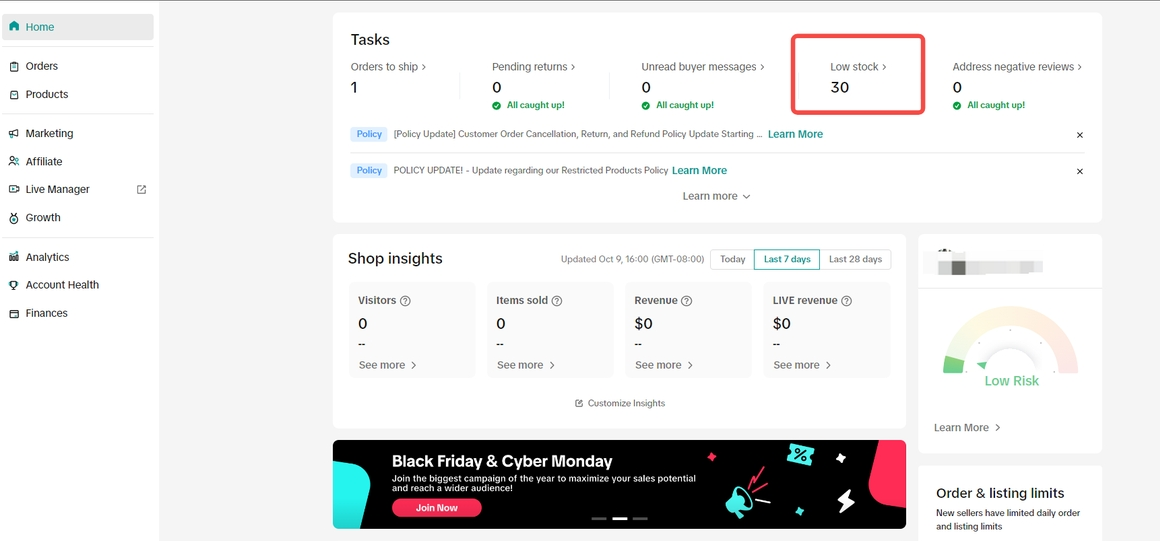1160x541 pixels.
Task: Open Analytics in the sidebar menu
Action: 47,257
